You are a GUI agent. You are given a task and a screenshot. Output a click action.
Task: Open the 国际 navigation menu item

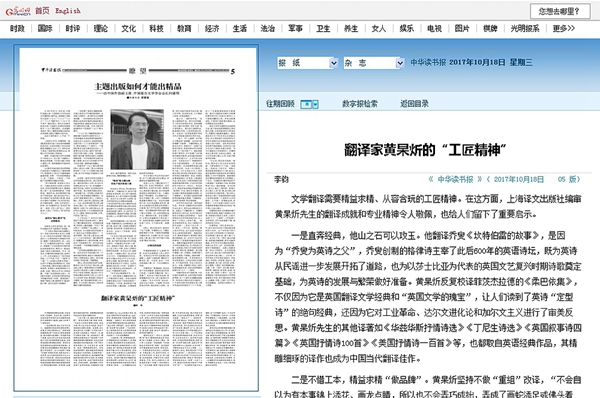click(45, 28)
